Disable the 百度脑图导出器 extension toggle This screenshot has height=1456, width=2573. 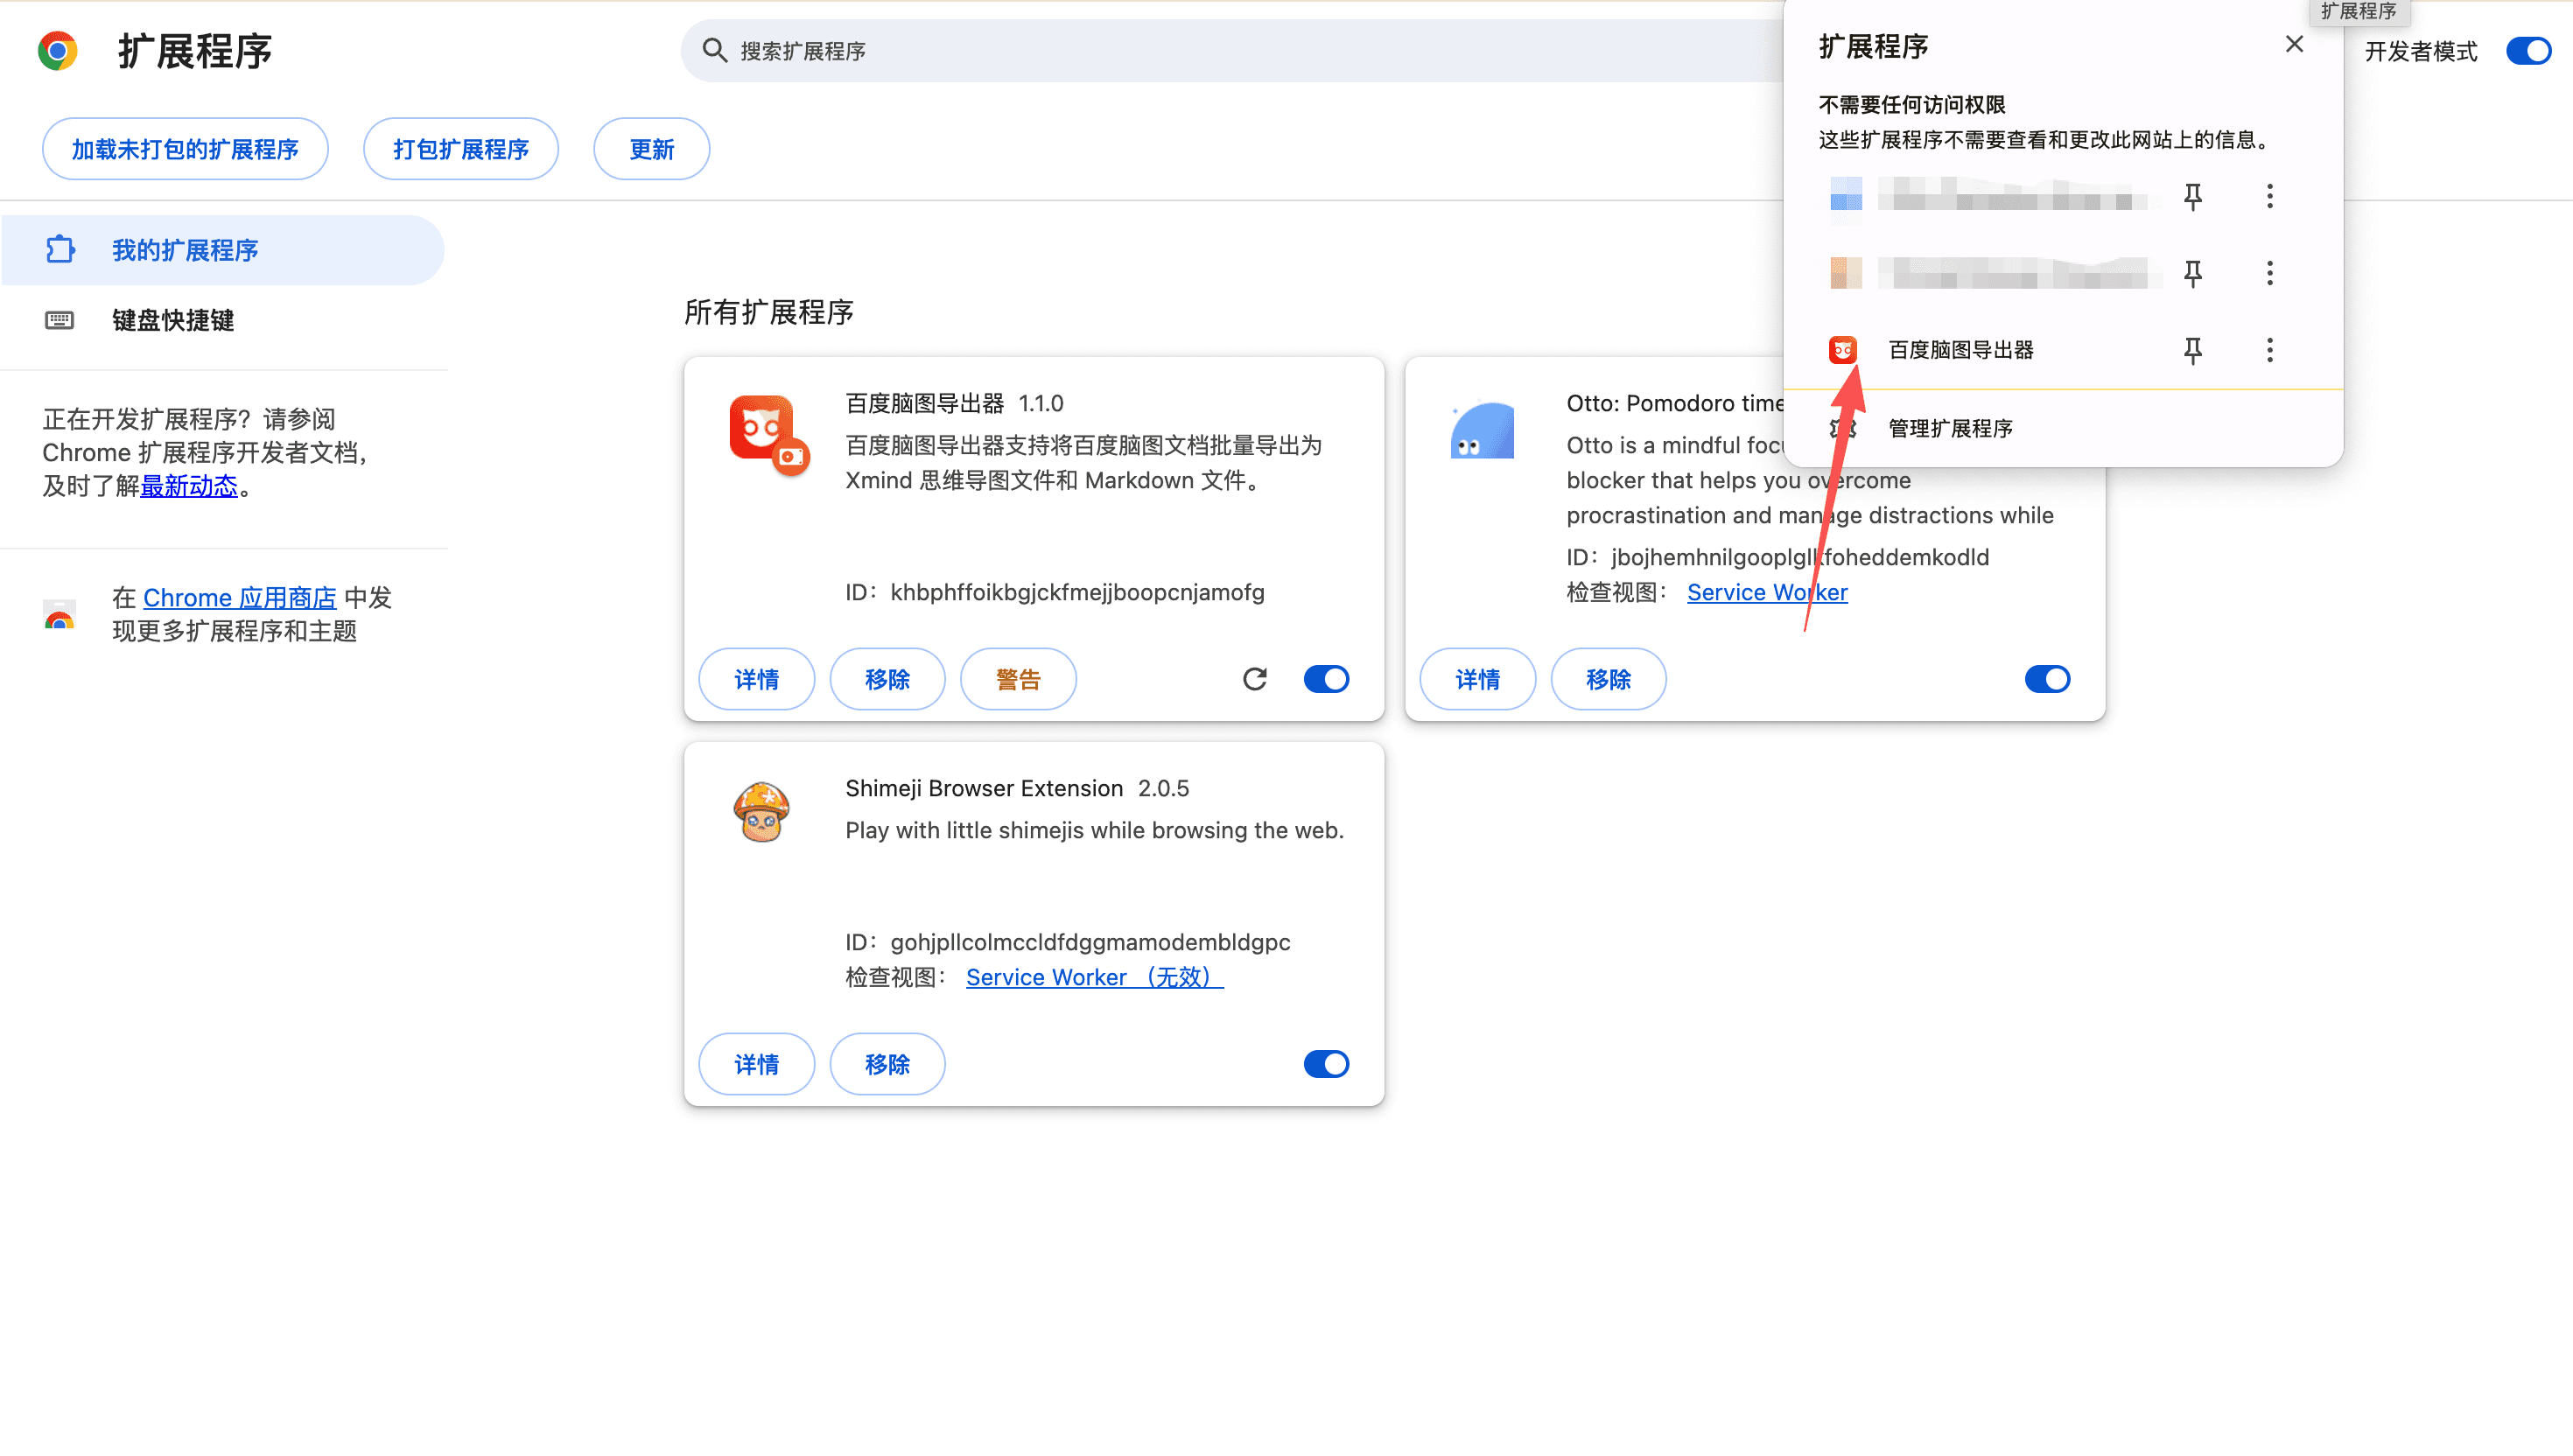click(1326, 679)
